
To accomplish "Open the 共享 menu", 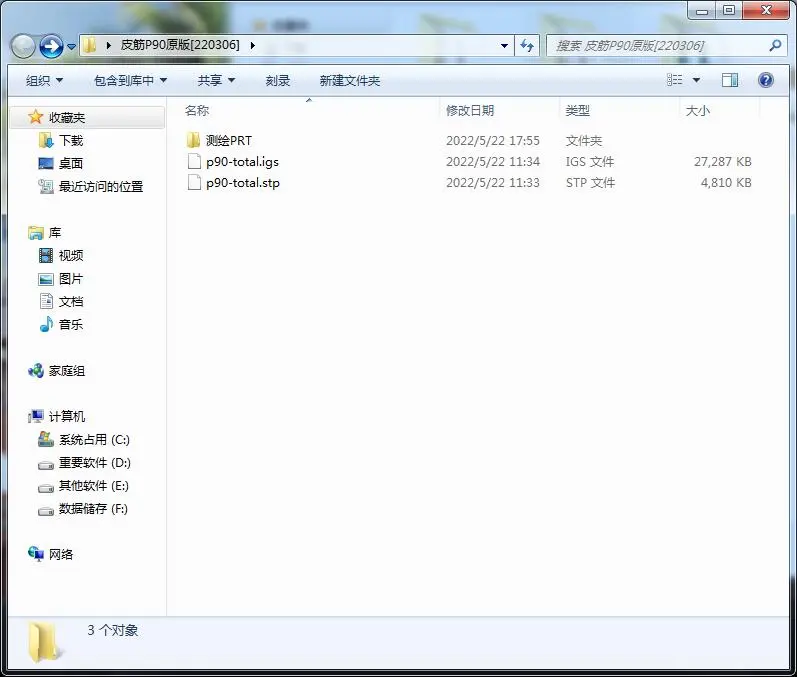I will tap(216, 80).
